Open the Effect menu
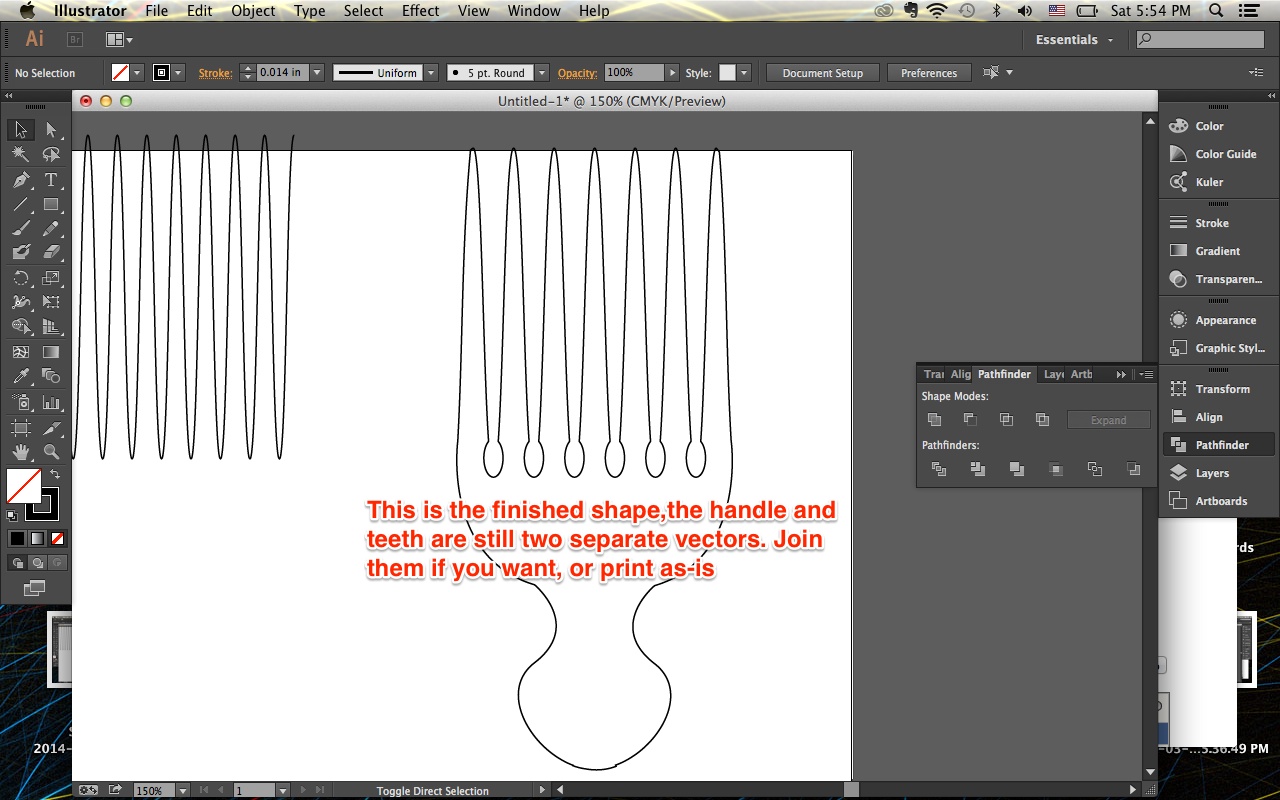 [x=420, y=11]
